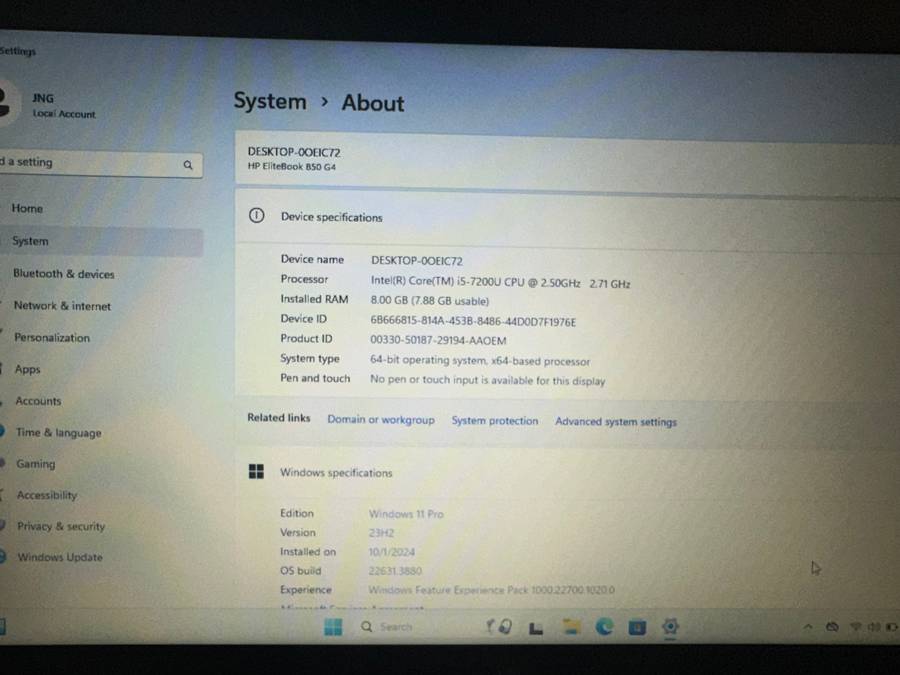Open Accounts settings

37,400
